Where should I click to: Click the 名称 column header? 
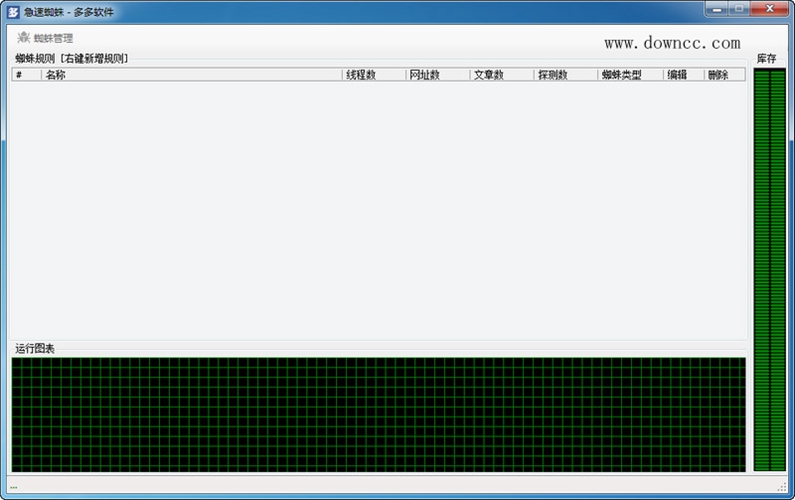190,75
